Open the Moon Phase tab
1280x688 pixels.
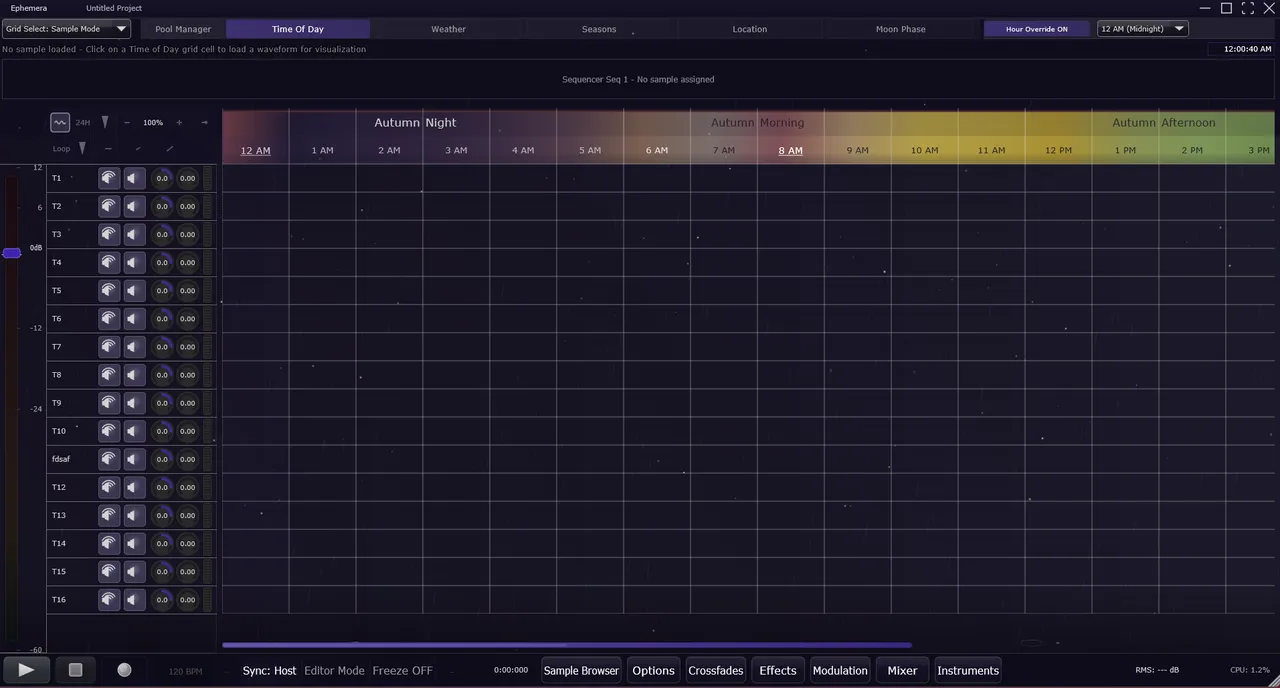pyautogui.click(x=900, y=29)
